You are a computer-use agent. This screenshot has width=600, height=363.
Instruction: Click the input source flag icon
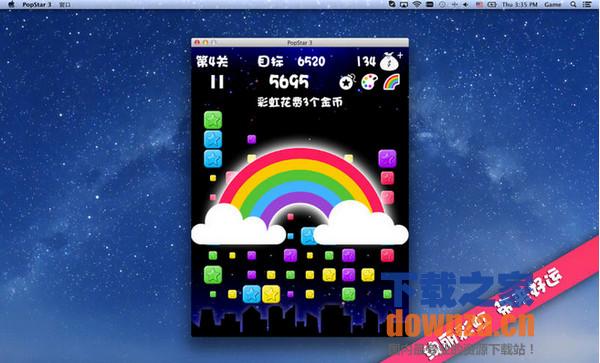[x=479, y=5]
